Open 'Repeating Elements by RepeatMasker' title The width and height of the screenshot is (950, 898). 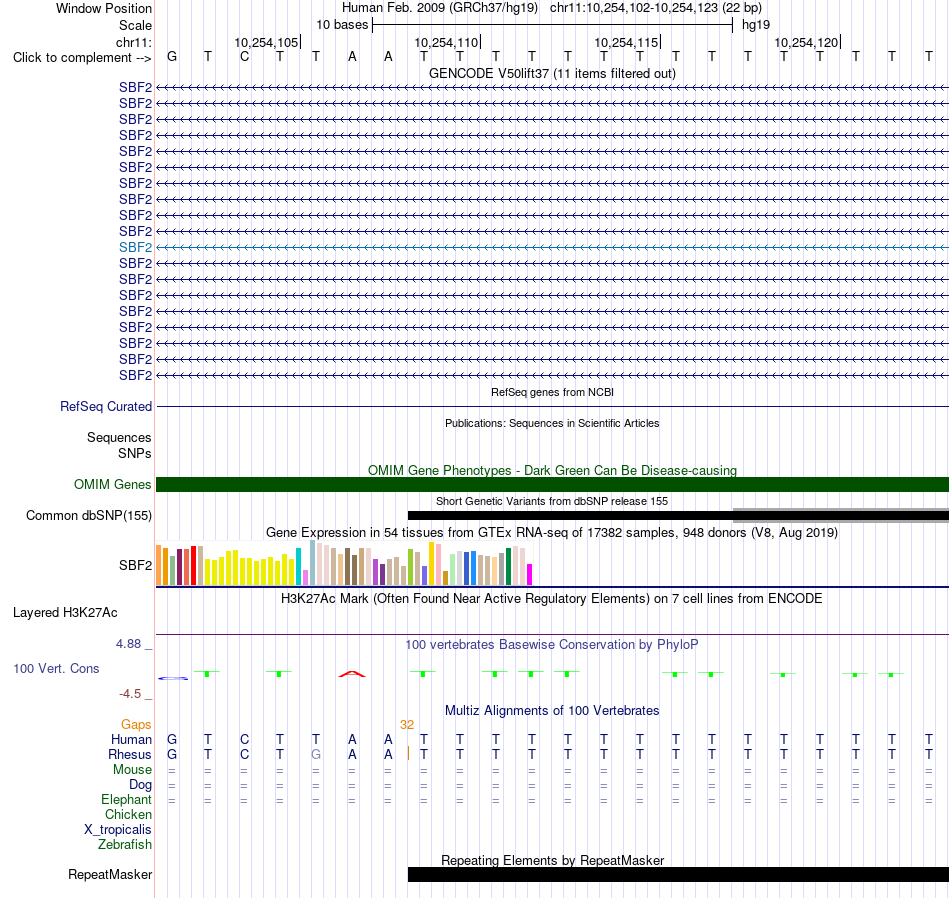pyautogui.click(x=552, y=860)
